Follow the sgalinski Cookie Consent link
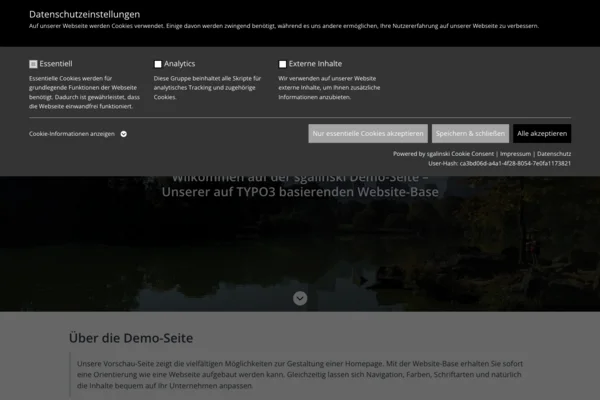 [458, 154]
